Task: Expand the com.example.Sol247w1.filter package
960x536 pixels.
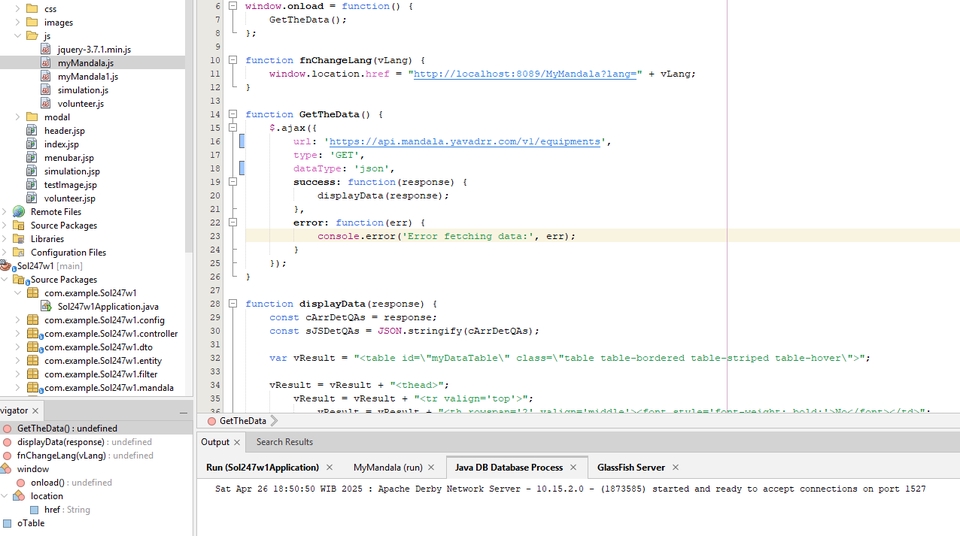Action: (18, 374)
